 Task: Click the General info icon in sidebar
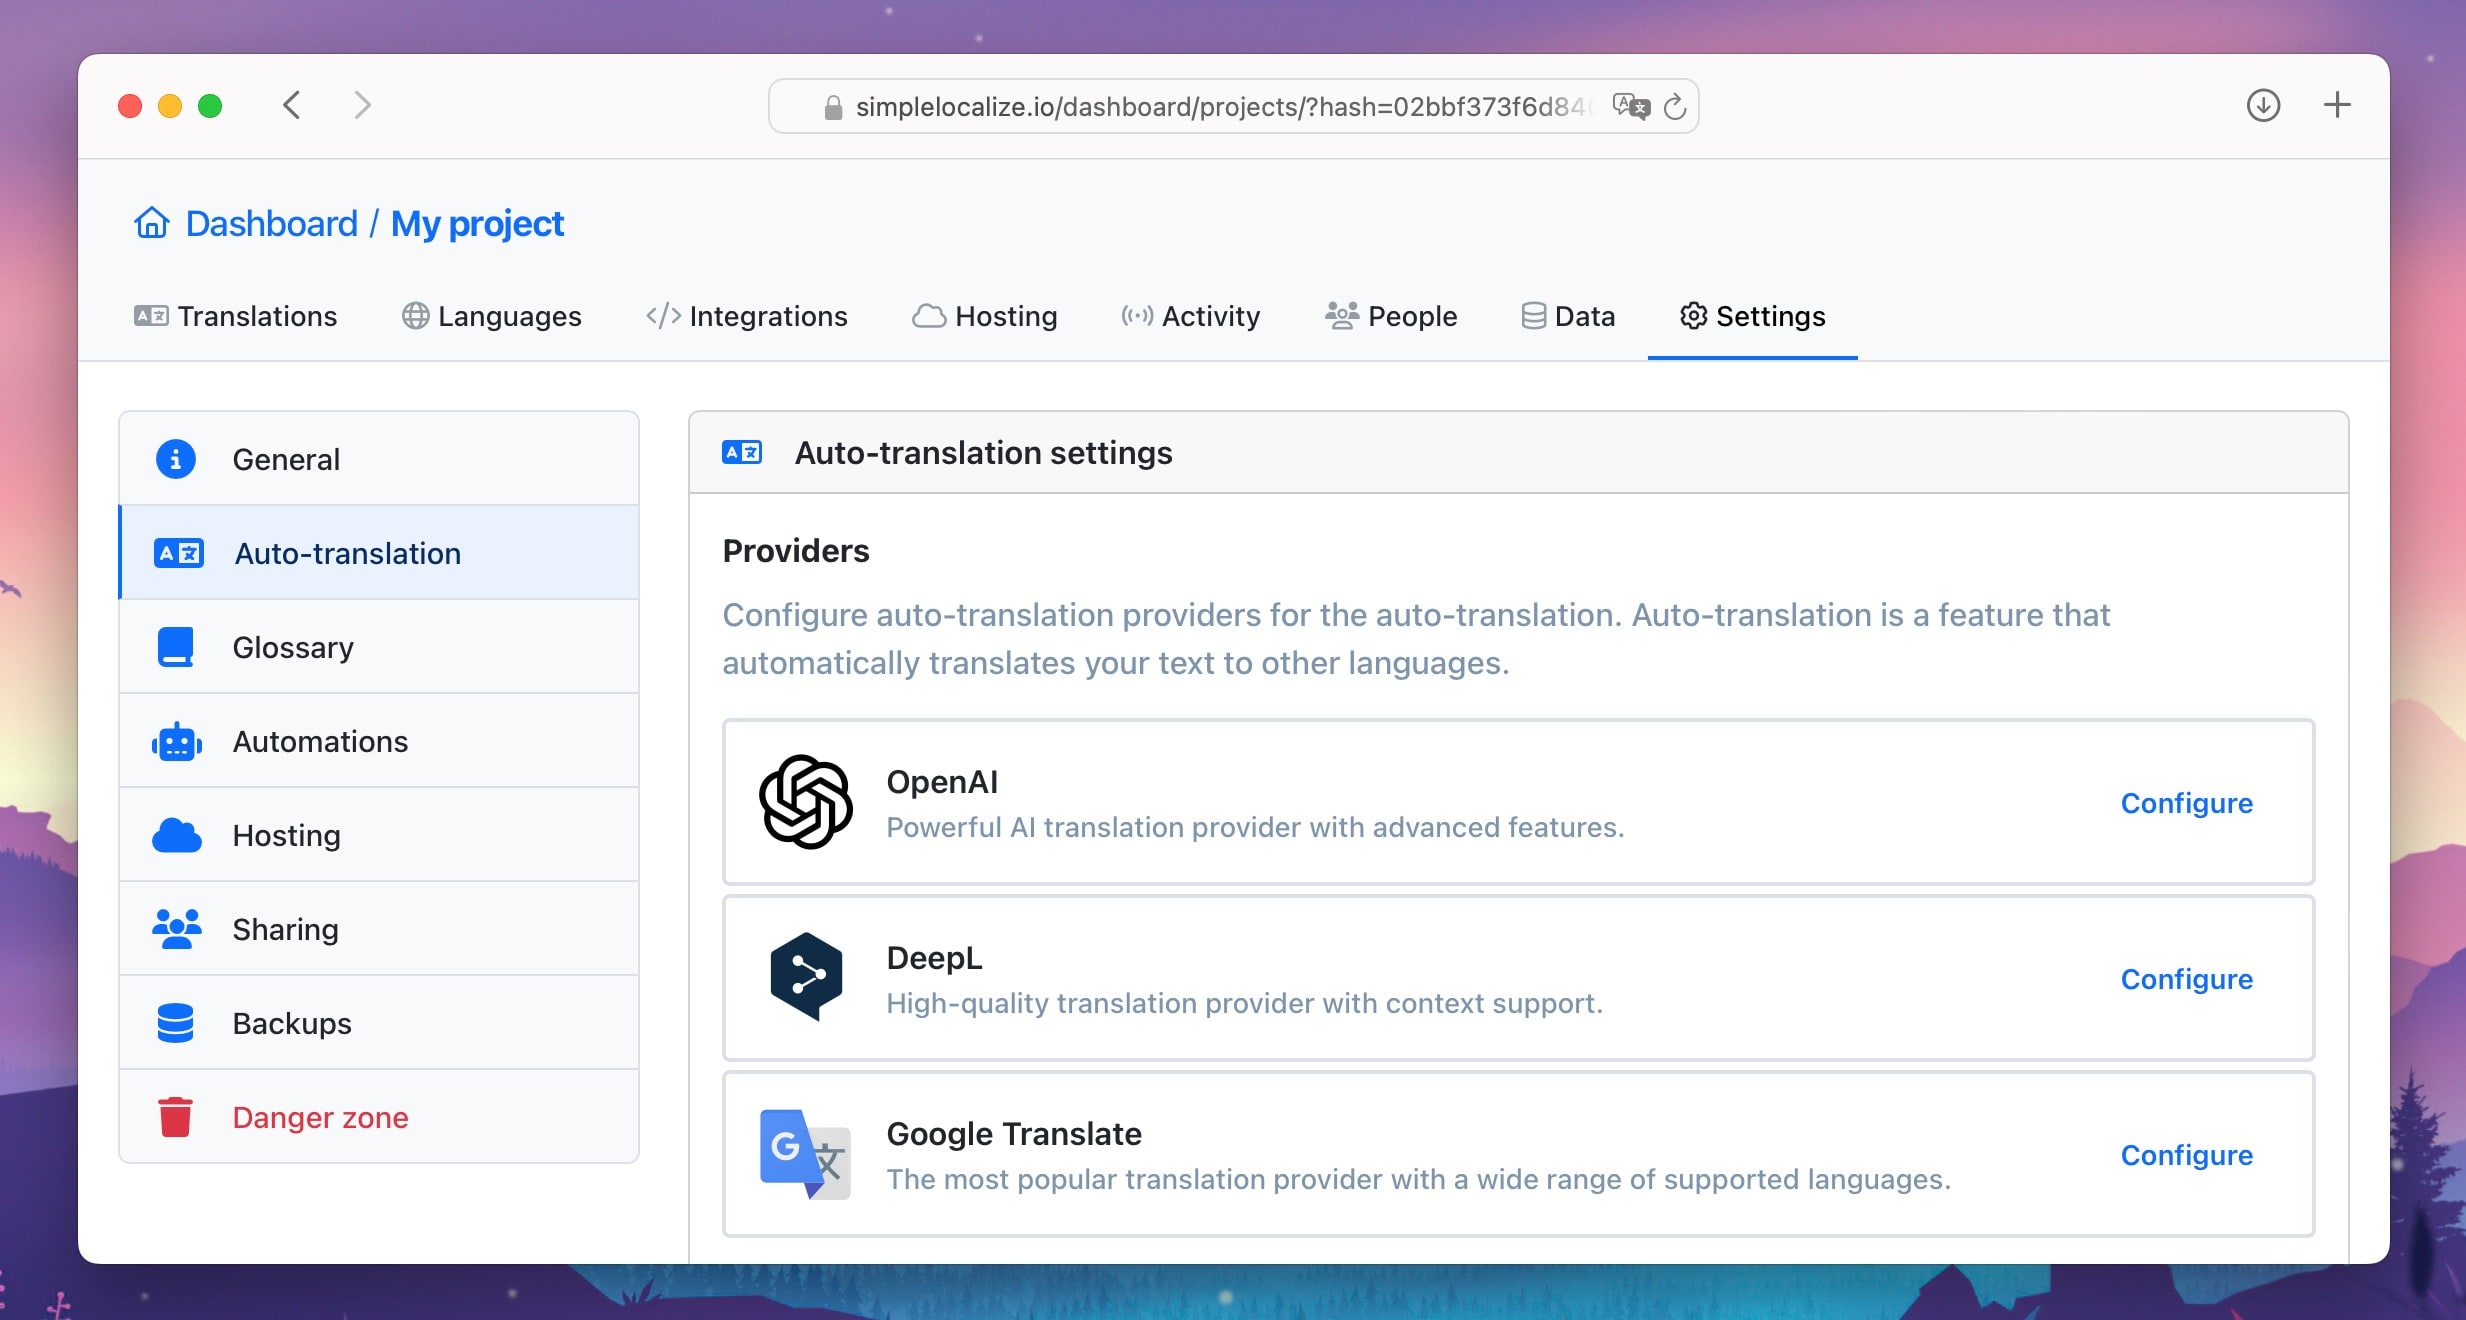pos(176,459)
